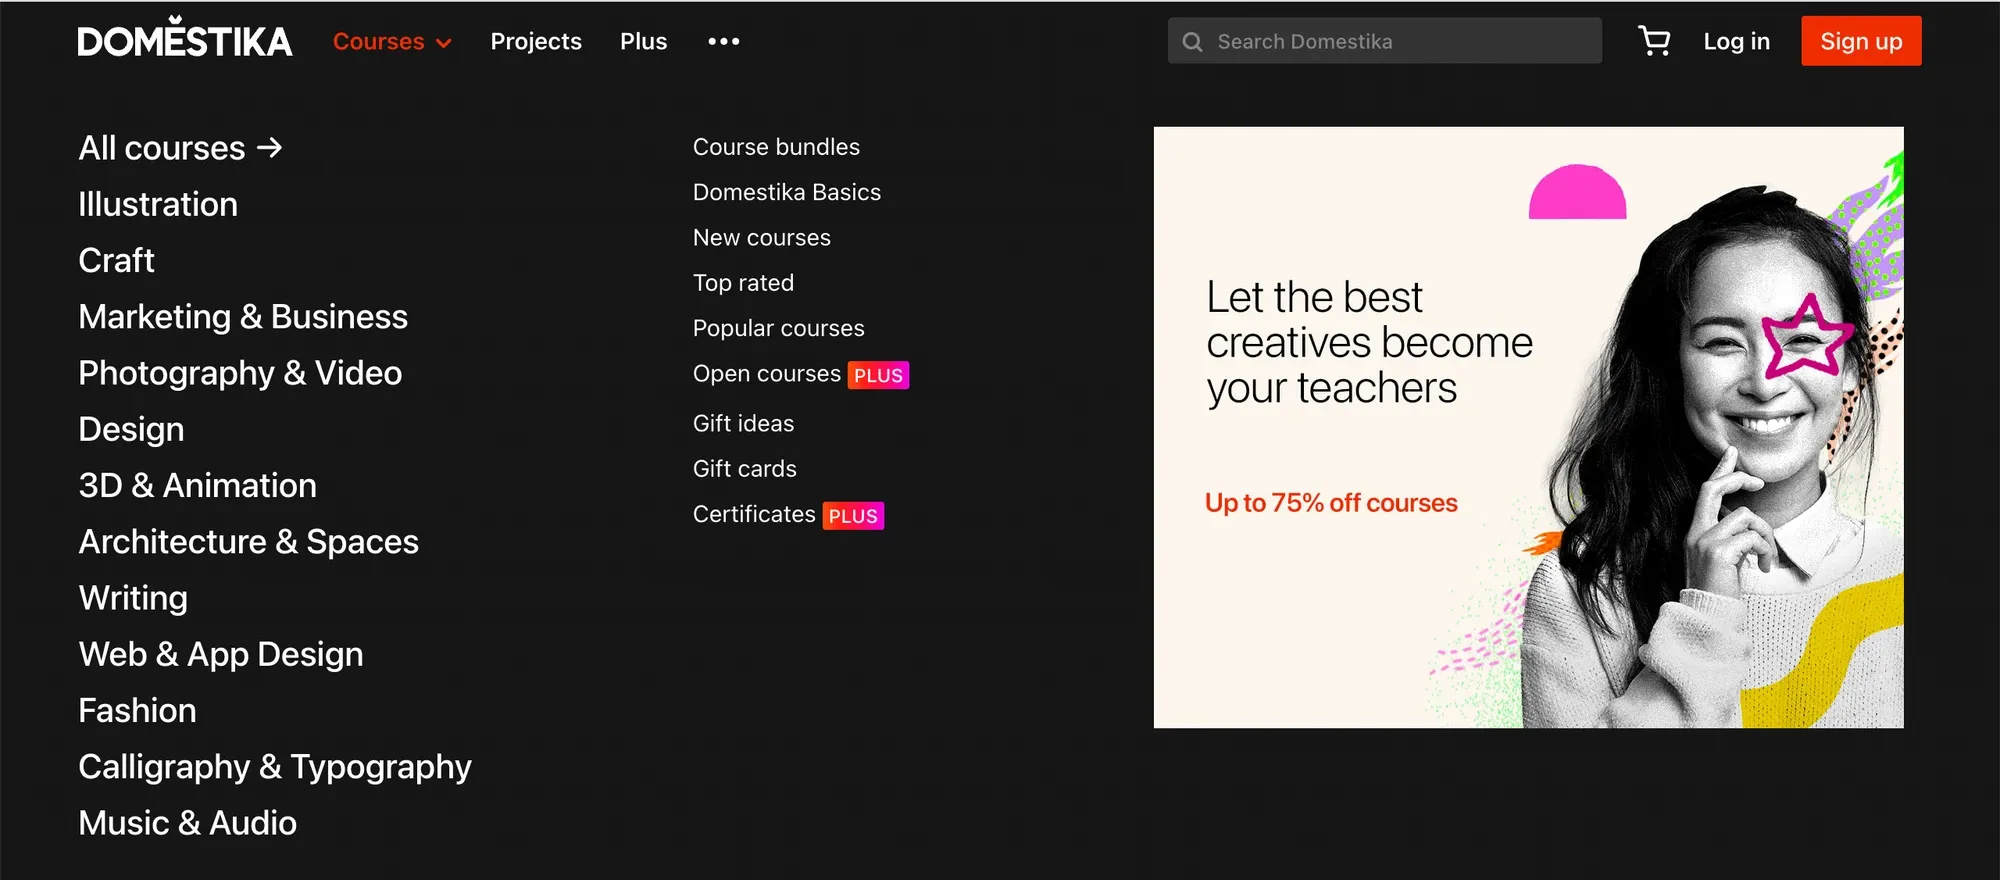Image resolution: width=2000 pixels, height=880 pixels.
Task: Open Top rated link
Action: pyautogui.click(x=743, y=283)
